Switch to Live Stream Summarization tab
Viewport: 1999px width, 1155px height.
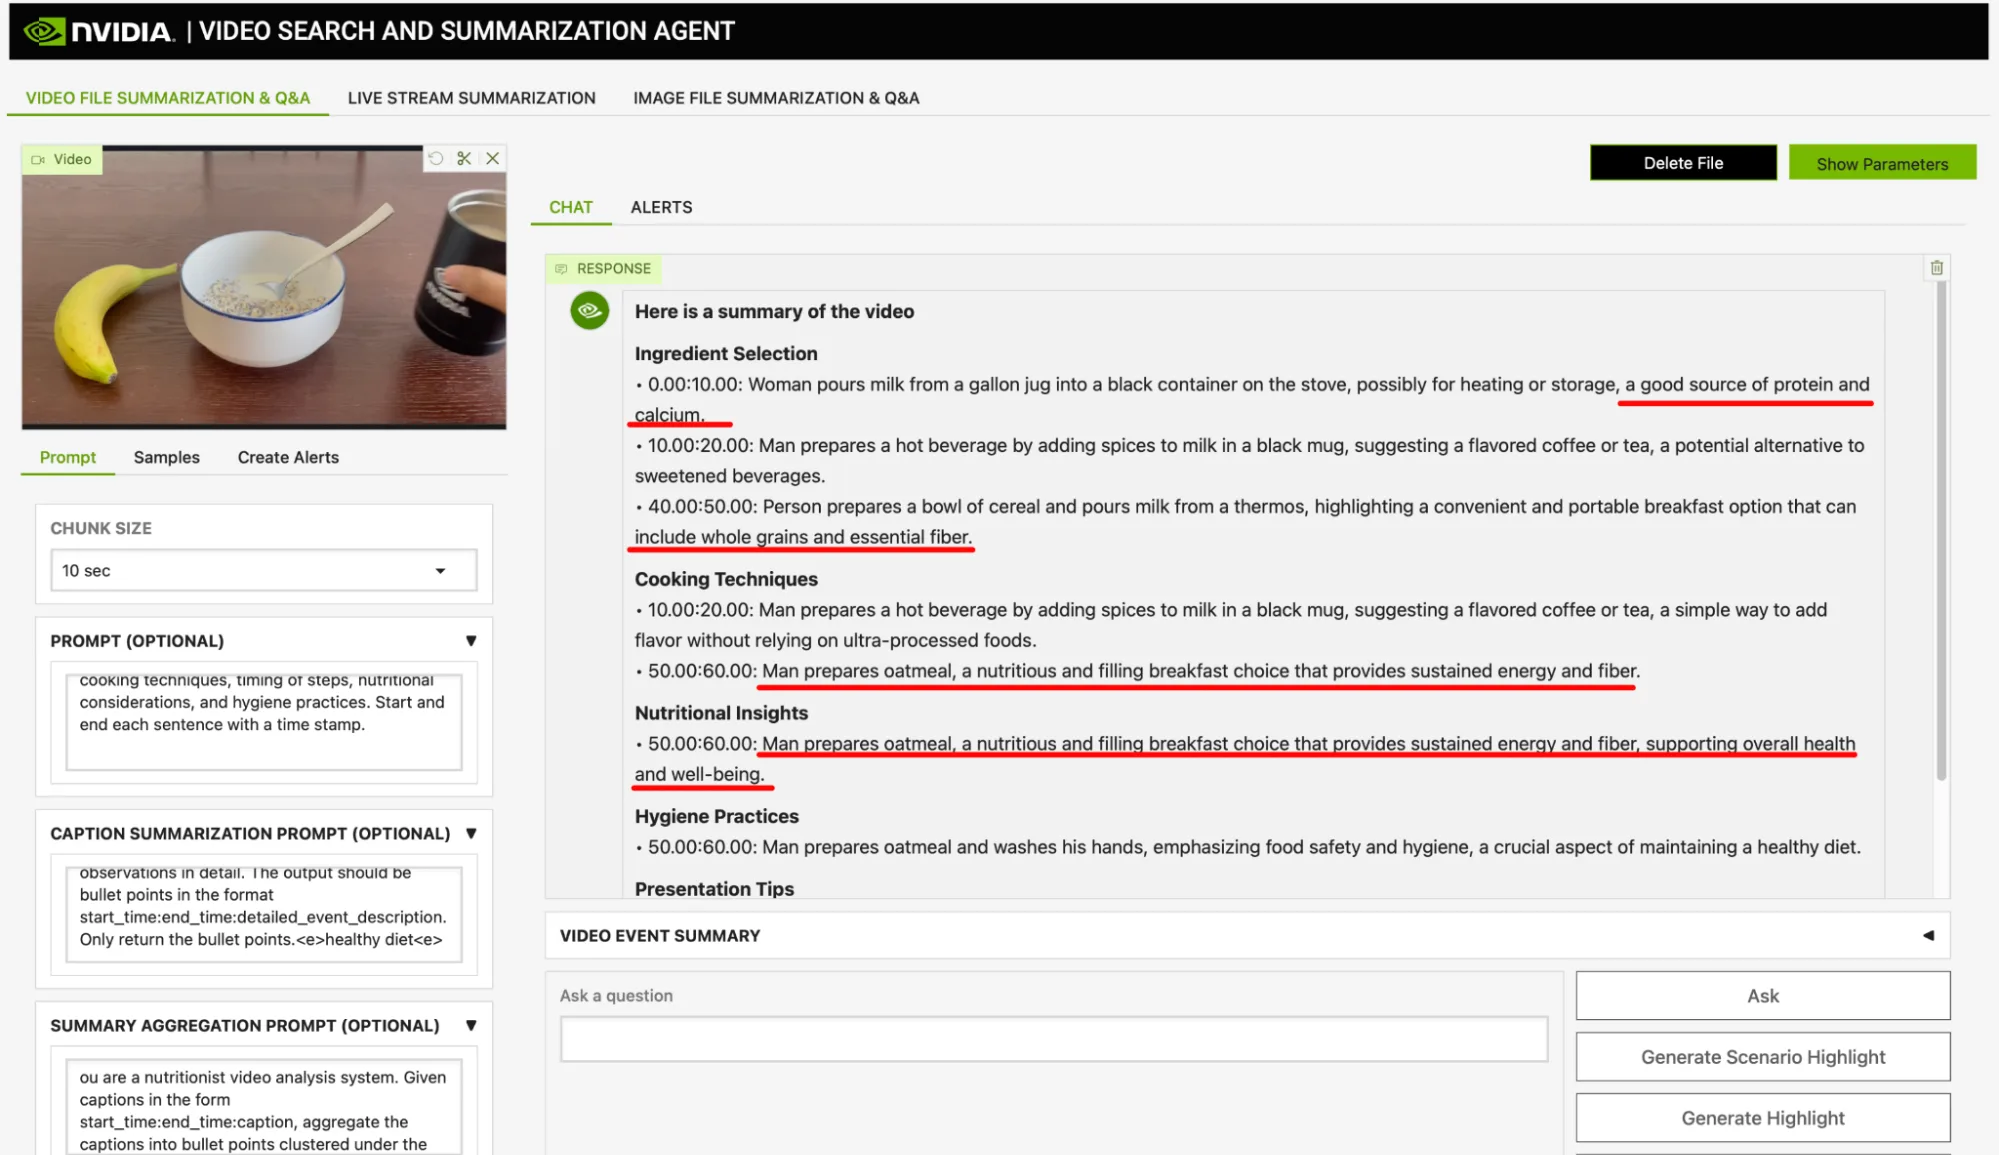tap(471, 98)
